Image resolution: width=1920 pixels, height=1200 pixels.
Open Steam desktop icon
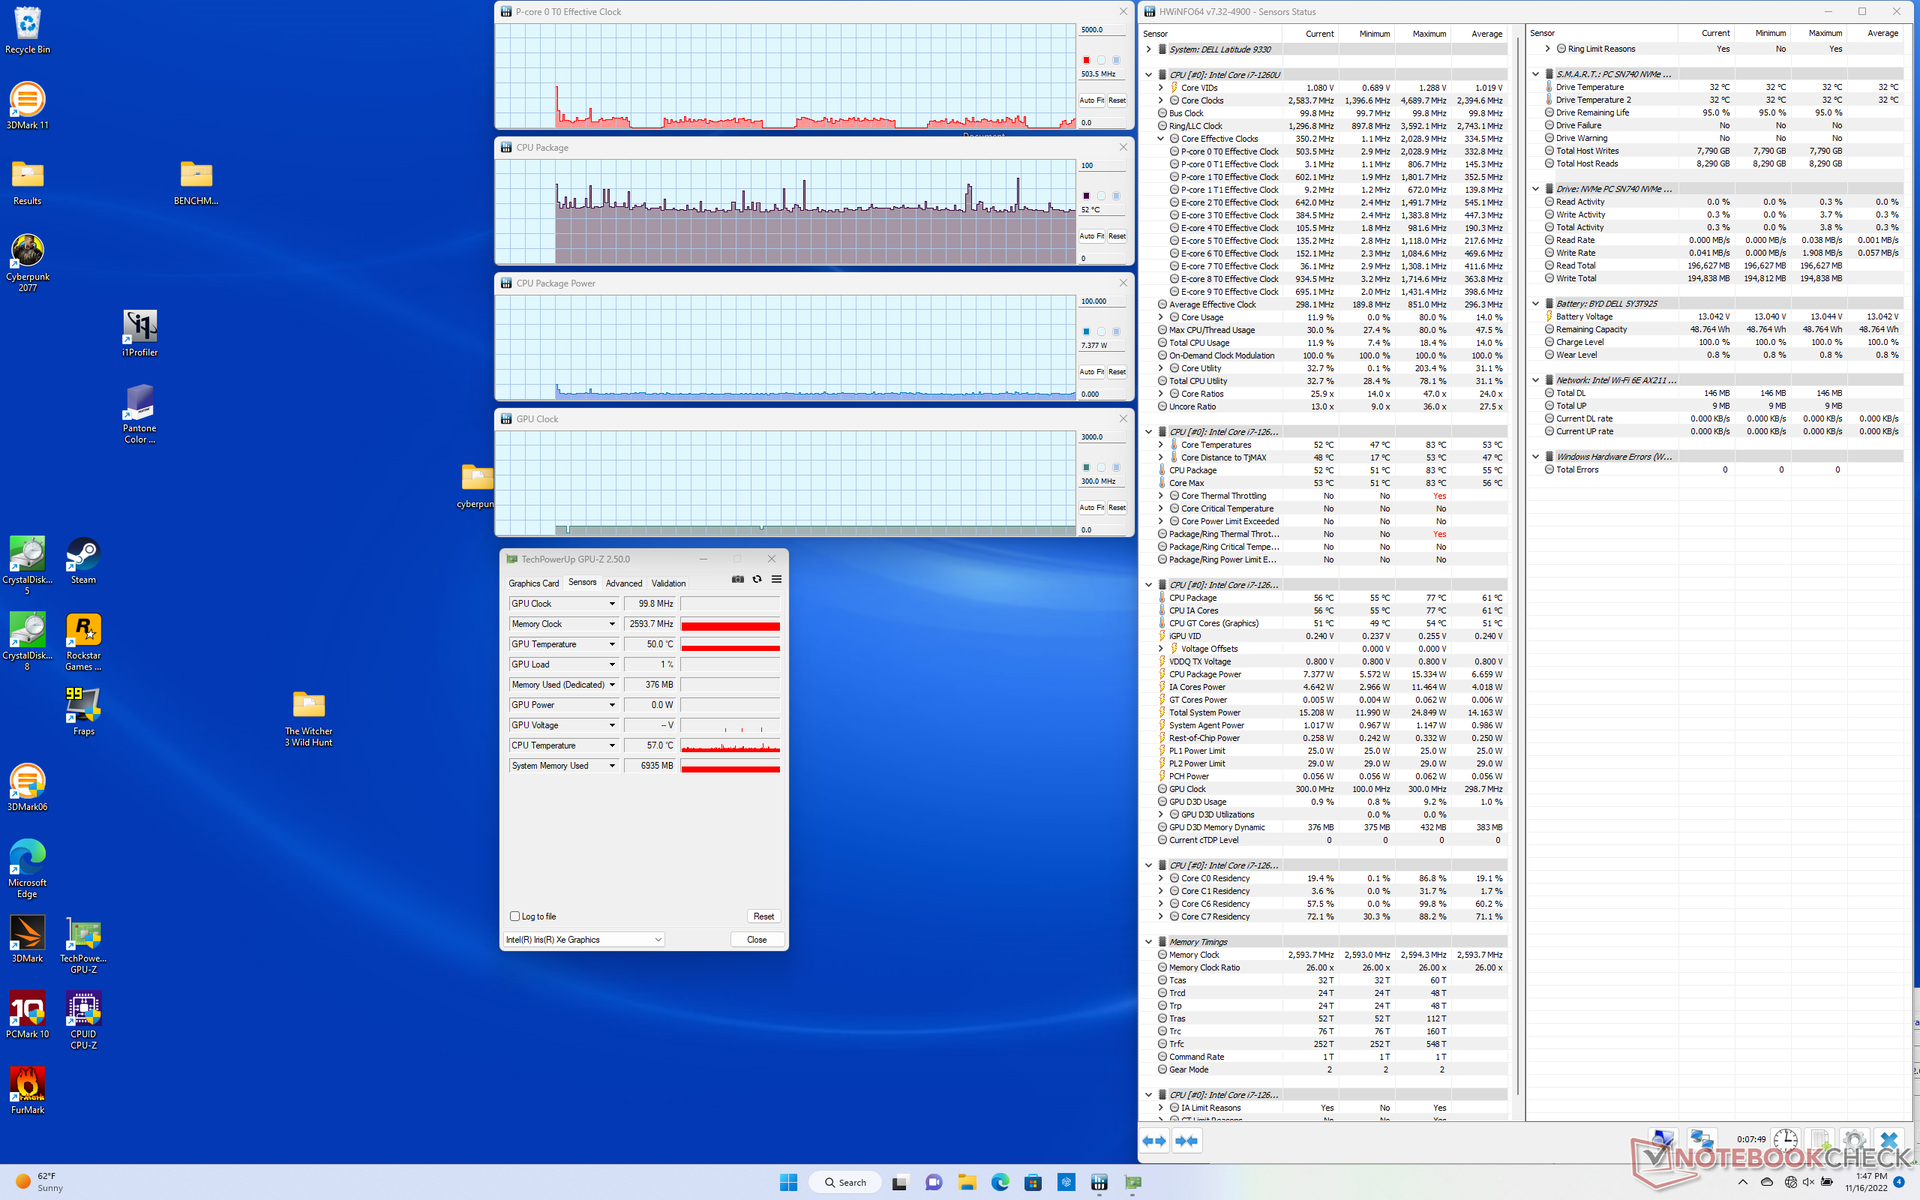click(83, 560)
